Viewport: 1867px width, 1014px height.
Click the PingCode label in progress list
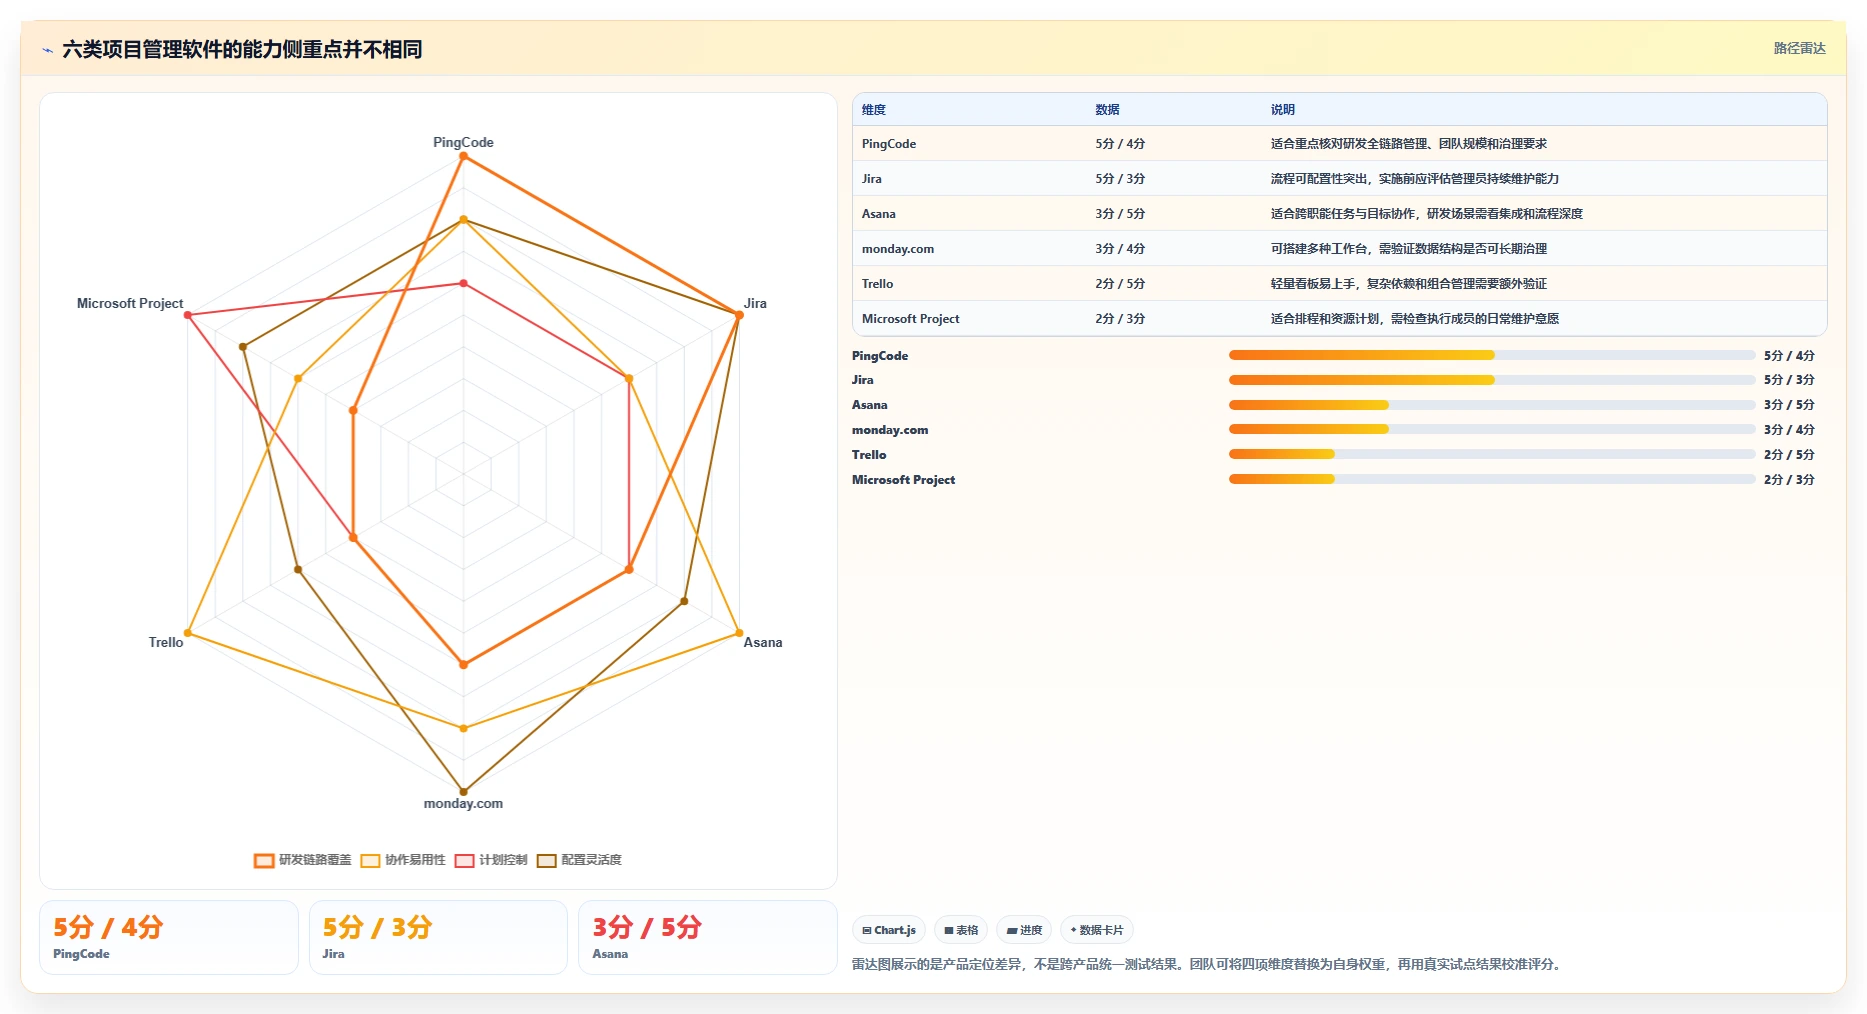(880, 356)
